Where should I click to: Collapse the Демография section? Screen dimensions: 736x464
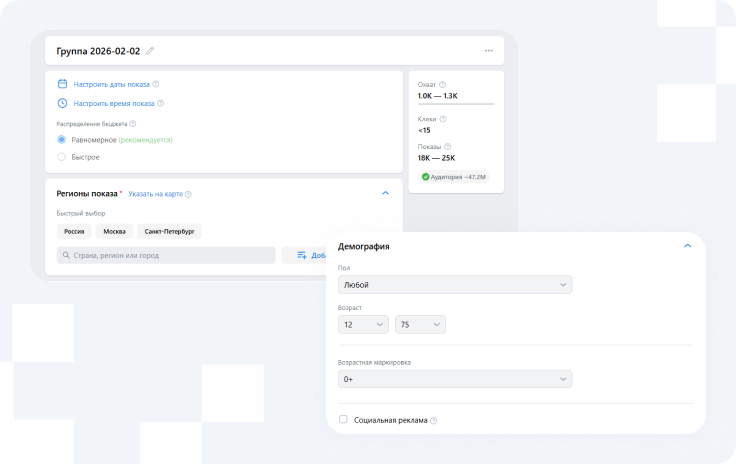(687, 245)
